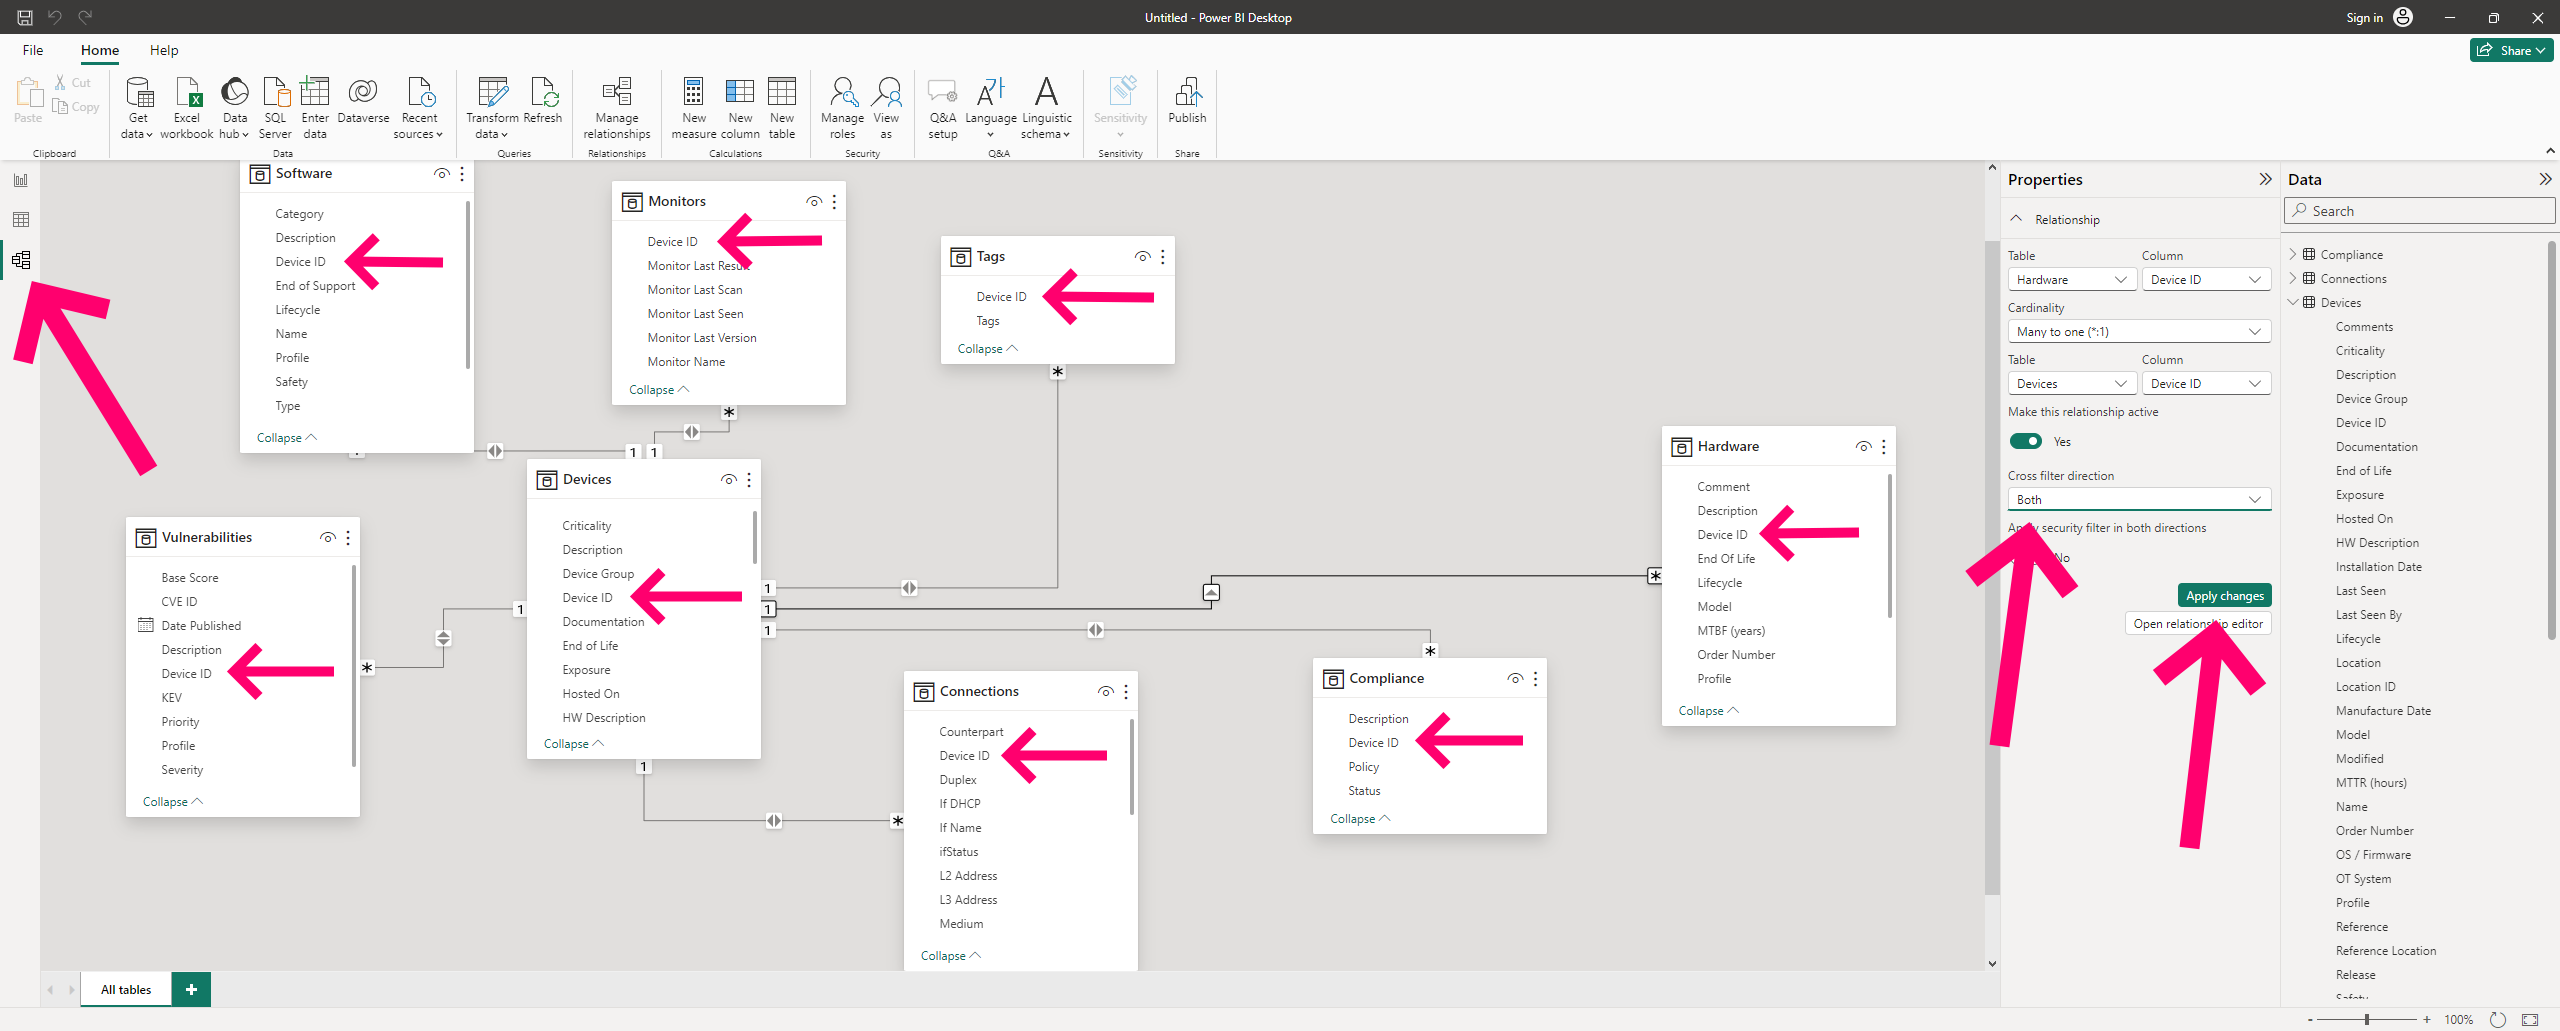Click the Fit to screen icon
This screenshot has height=1031, width=2560.
pos(2530,1019)
